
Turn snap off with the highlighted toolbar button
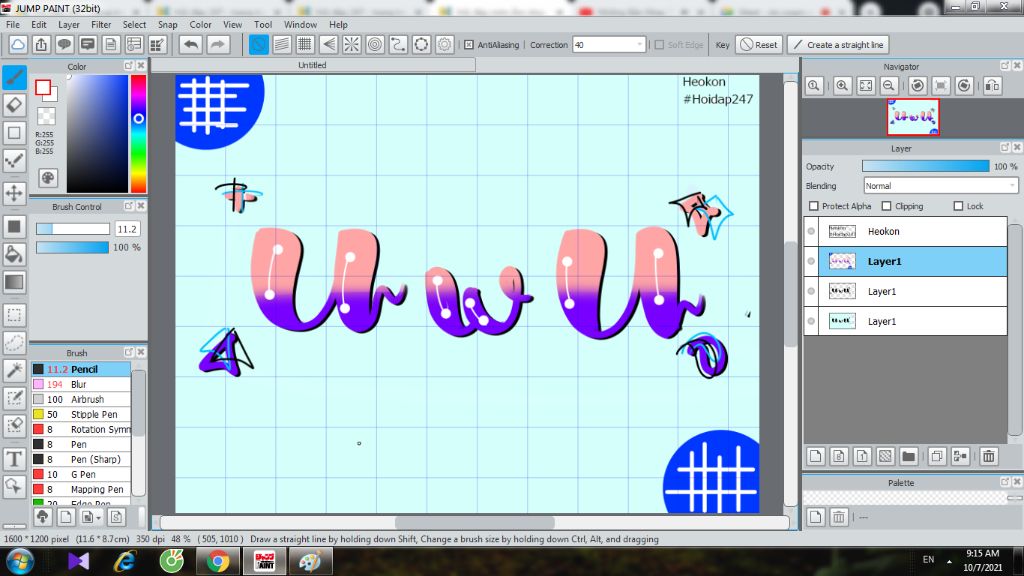coord(259,44)
